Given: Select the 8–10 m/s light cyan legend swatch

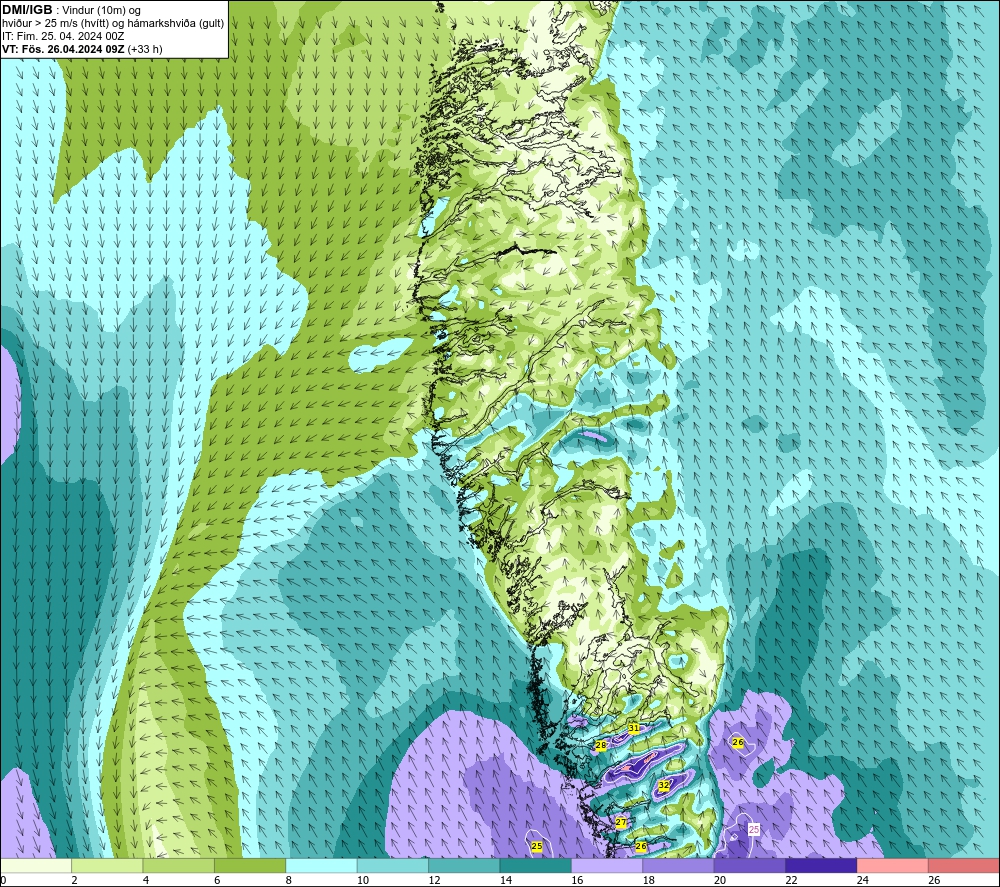Looking at the screenshot, I should pyautogui.click(x=321, y=866).
